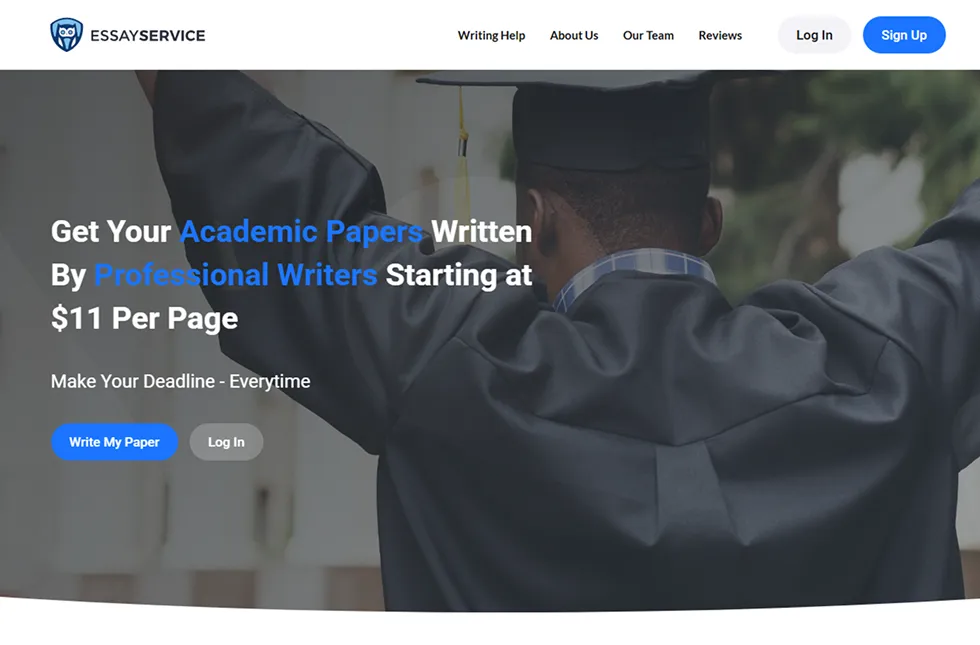Click the ESSAYSERVICE wordmark text
This screenshot has height=645, width=980.
[148, 36]
